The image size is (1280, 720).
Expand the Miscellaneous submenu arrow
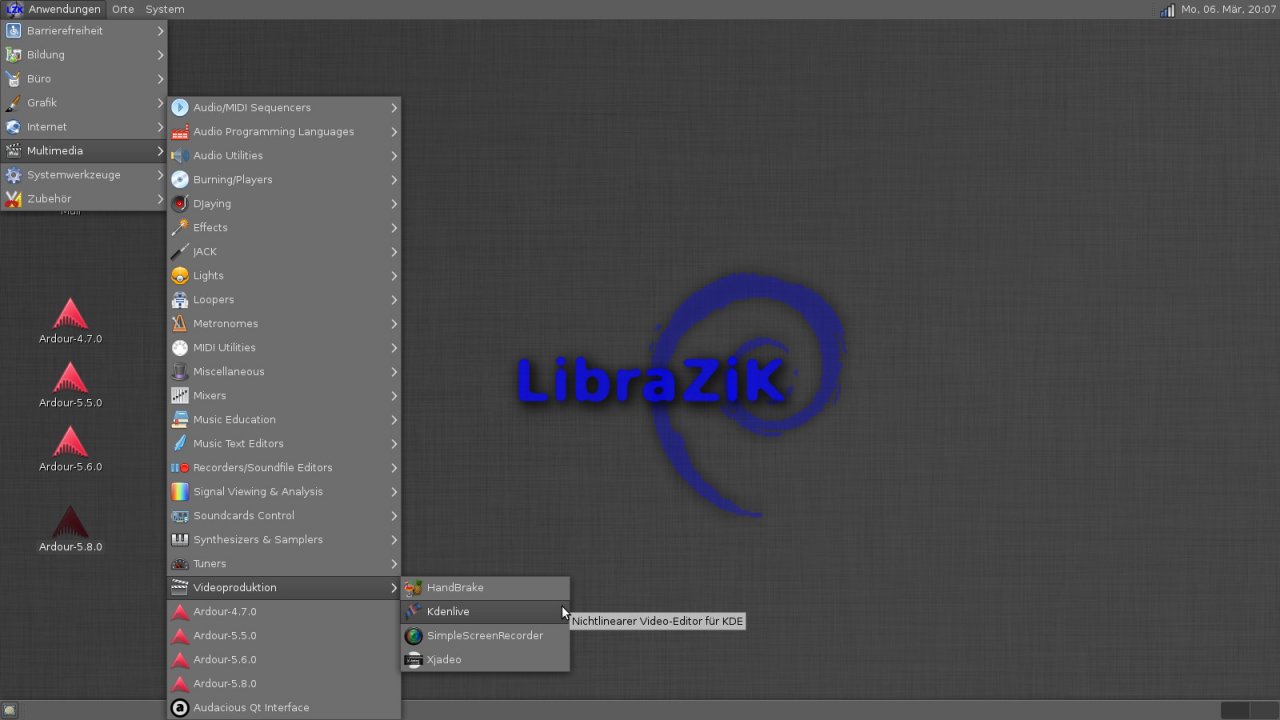[394, 372]
